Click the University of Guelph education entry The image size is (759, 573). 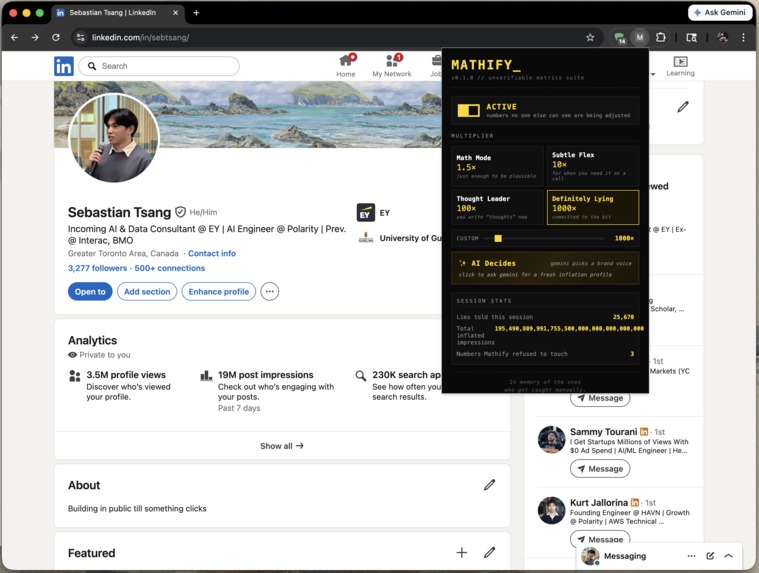click(400, 238)
